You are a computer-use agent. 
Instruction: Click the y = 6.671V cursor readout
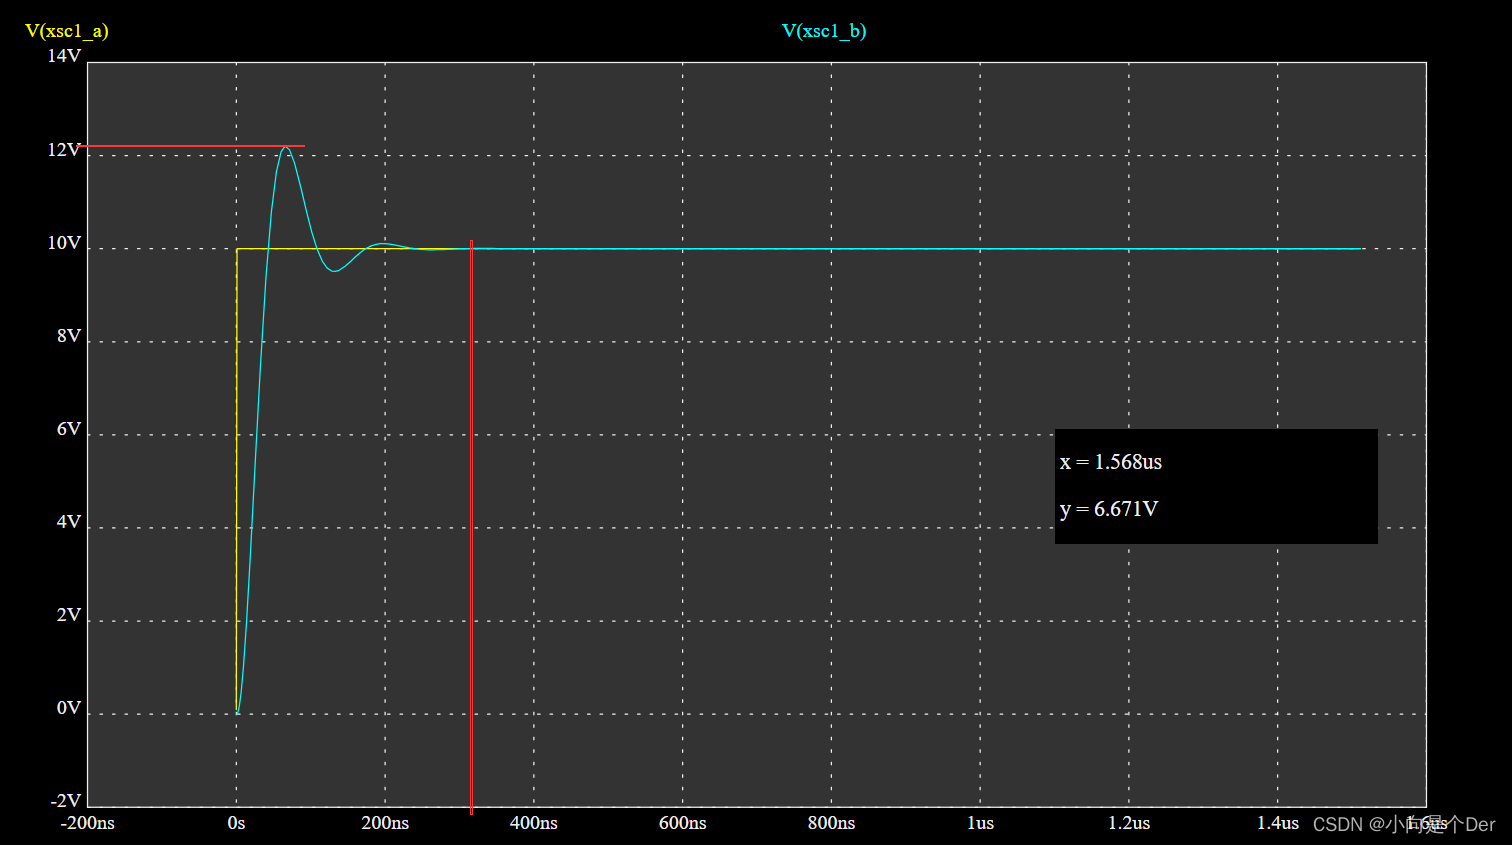pos(1109,509)
